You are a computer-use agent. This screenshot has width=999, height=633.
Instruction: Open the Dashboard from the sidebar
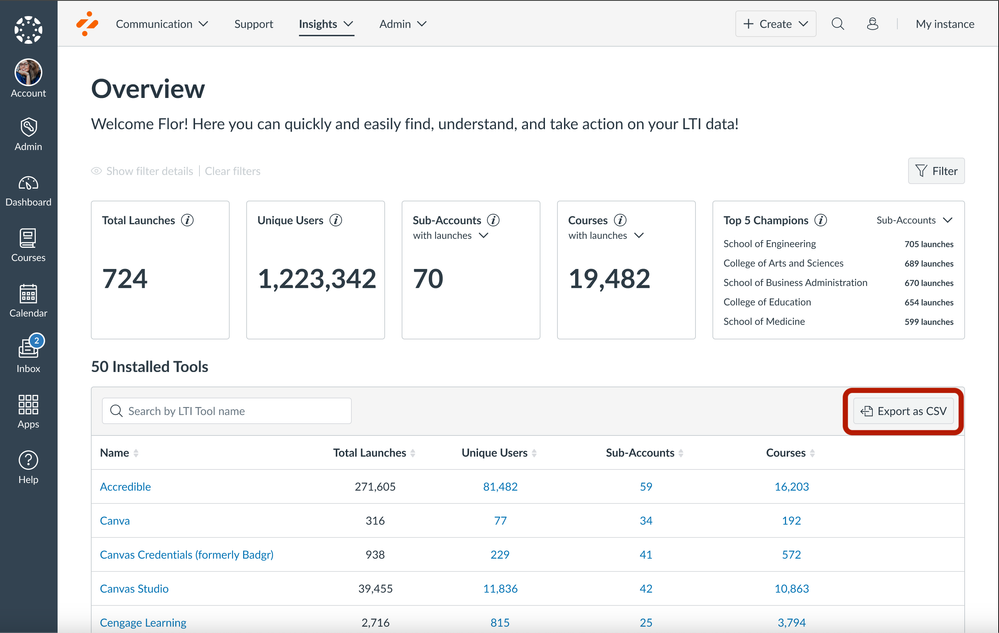tap(28, 190)
